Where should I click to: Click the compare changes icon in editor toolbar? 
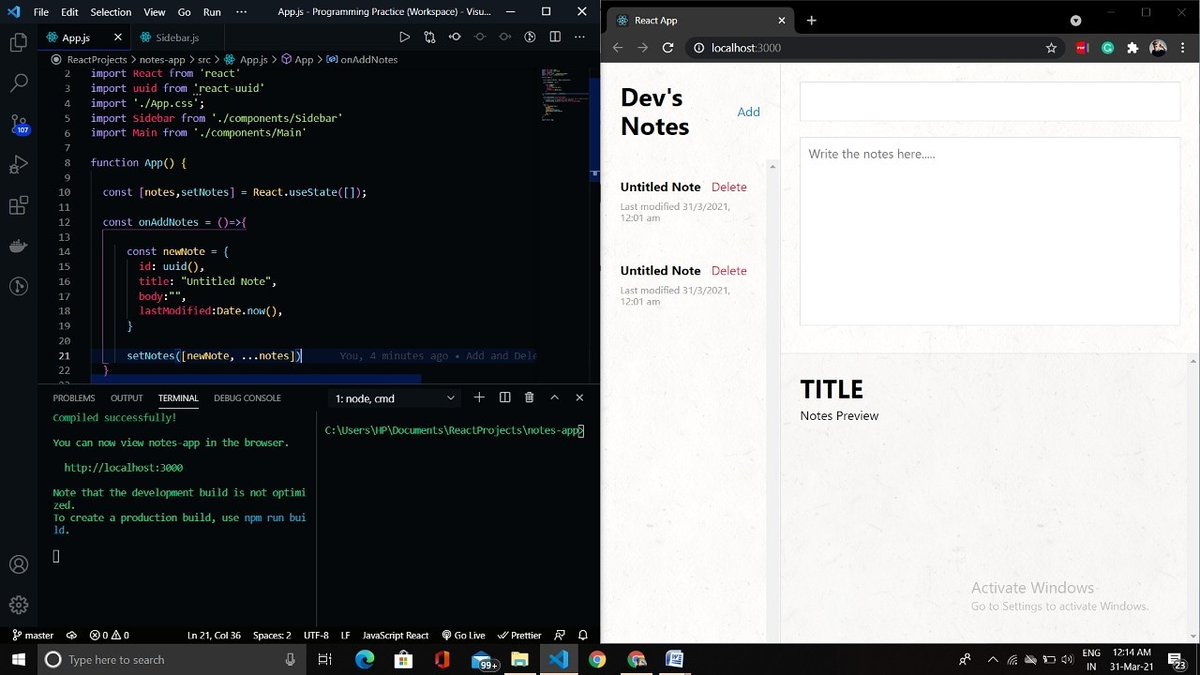click(x=430, y=37)
